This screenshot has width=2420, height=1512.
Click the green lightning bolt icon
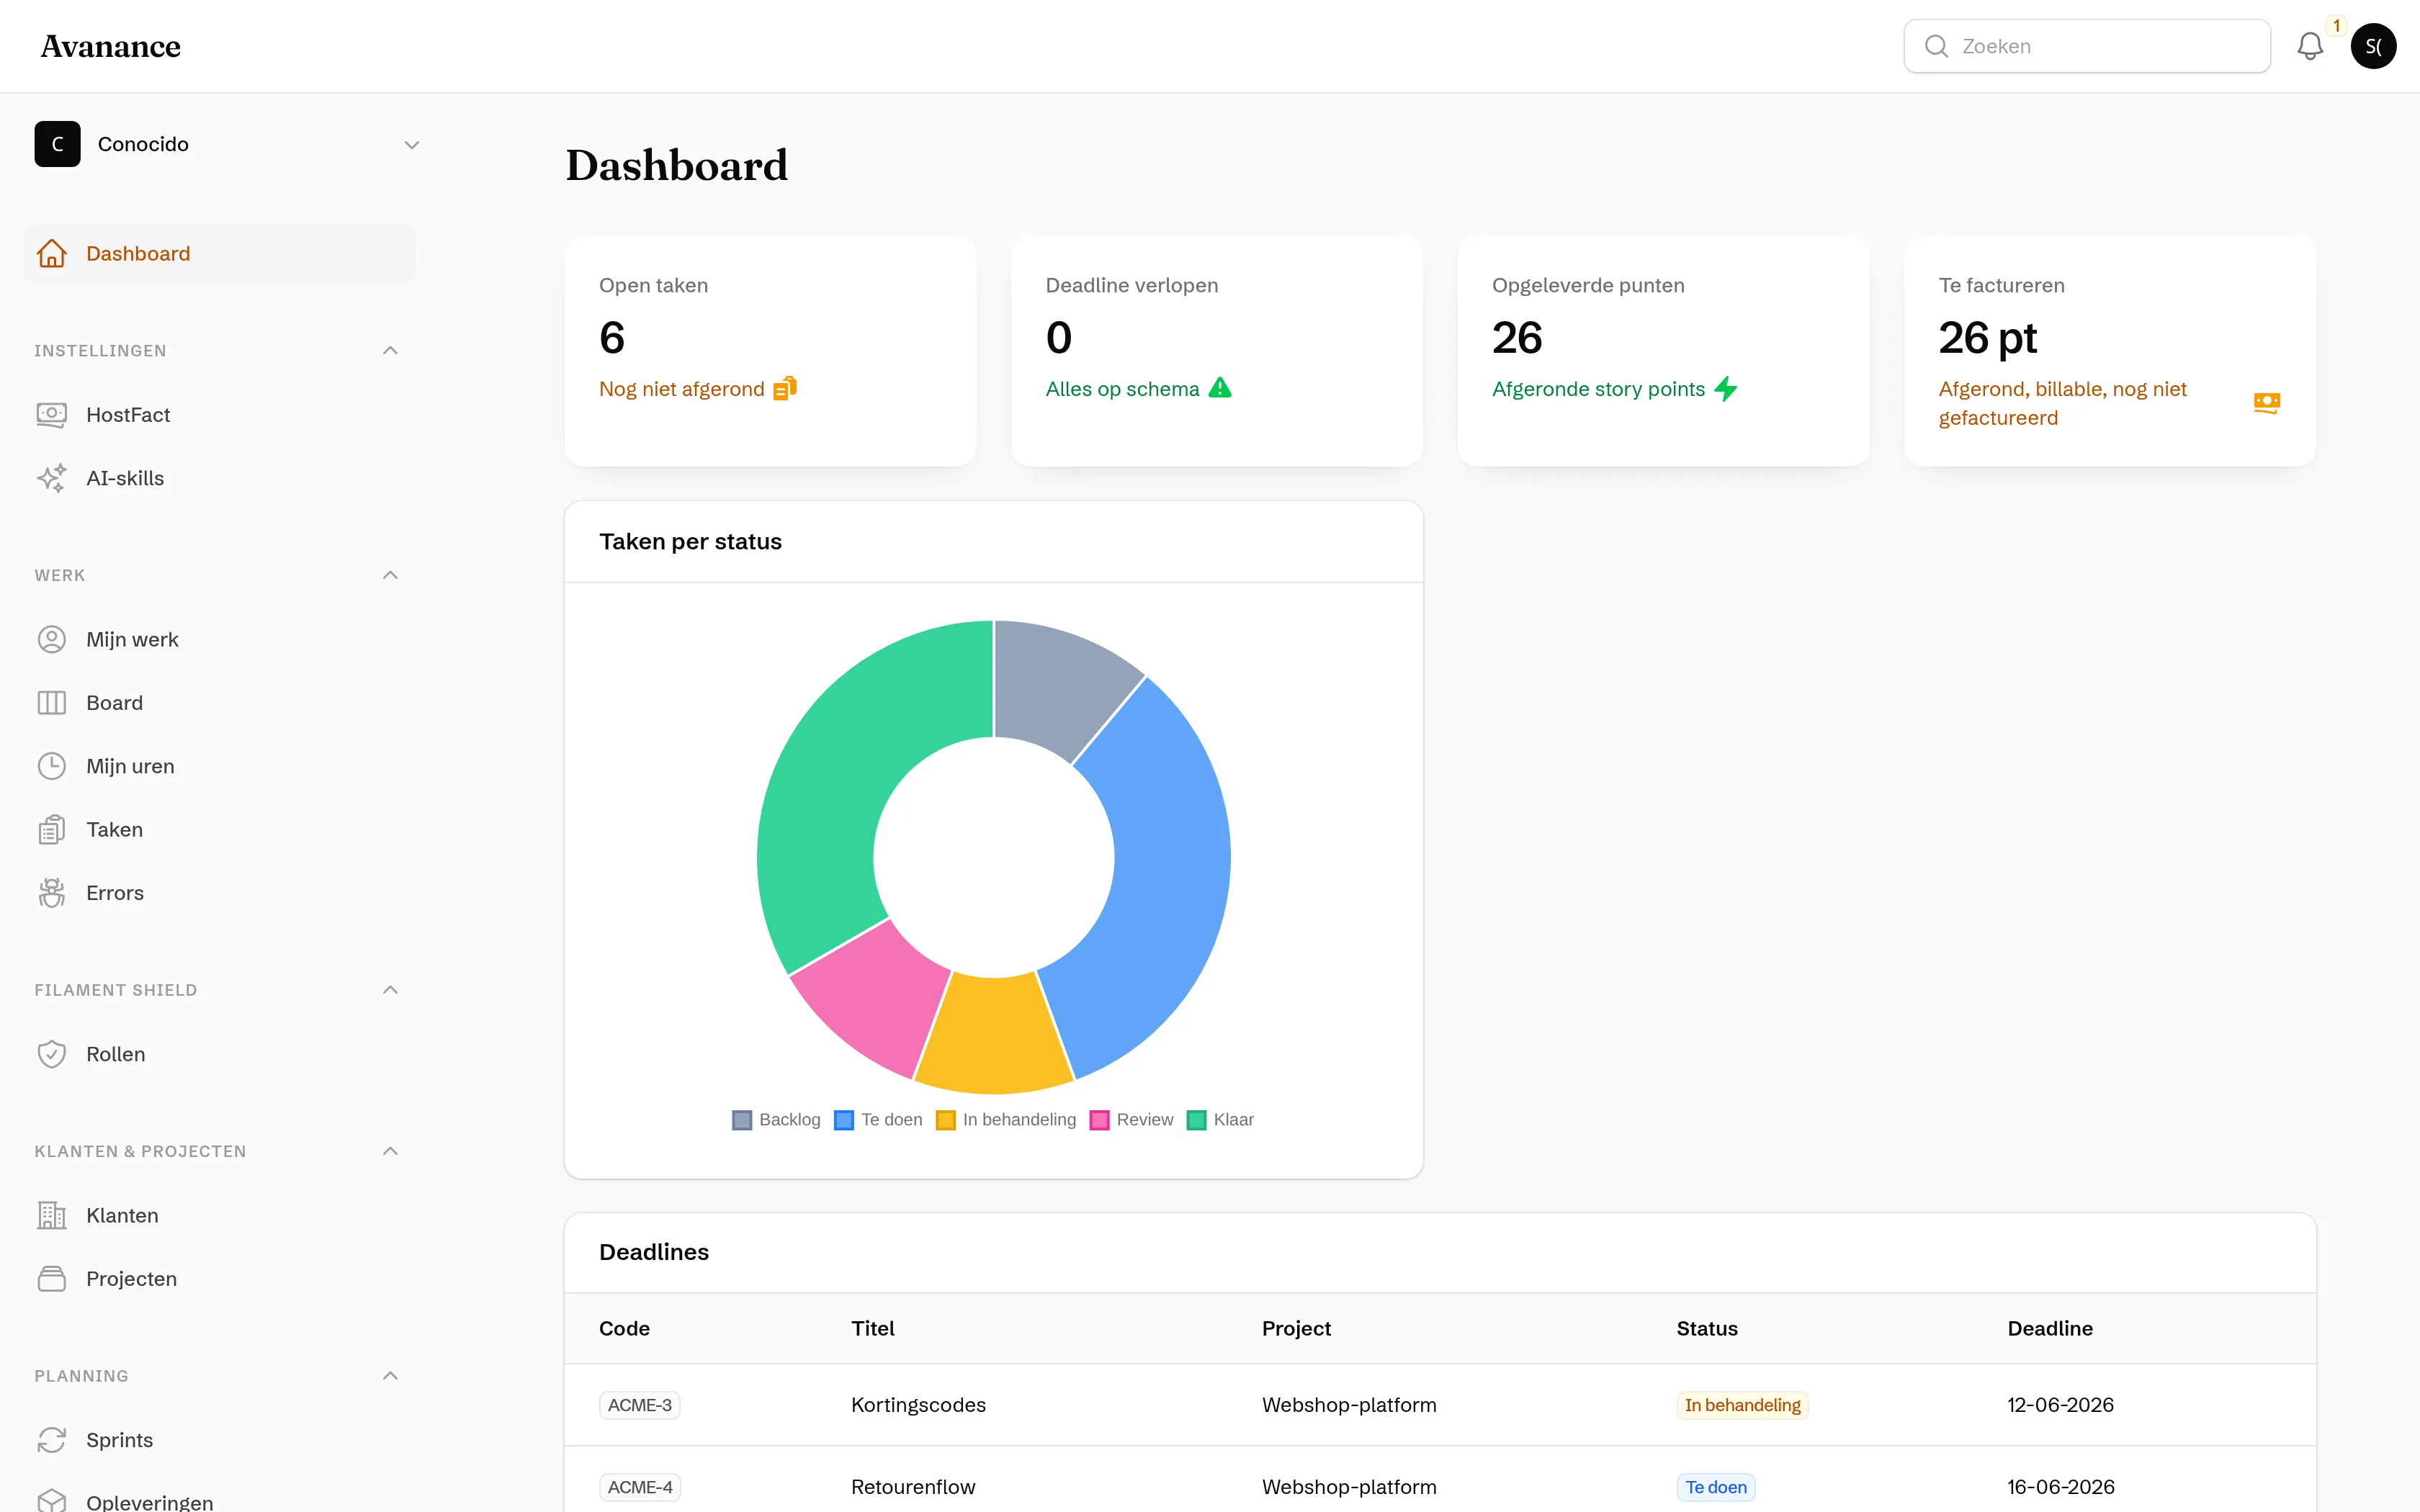[1726, 388]
